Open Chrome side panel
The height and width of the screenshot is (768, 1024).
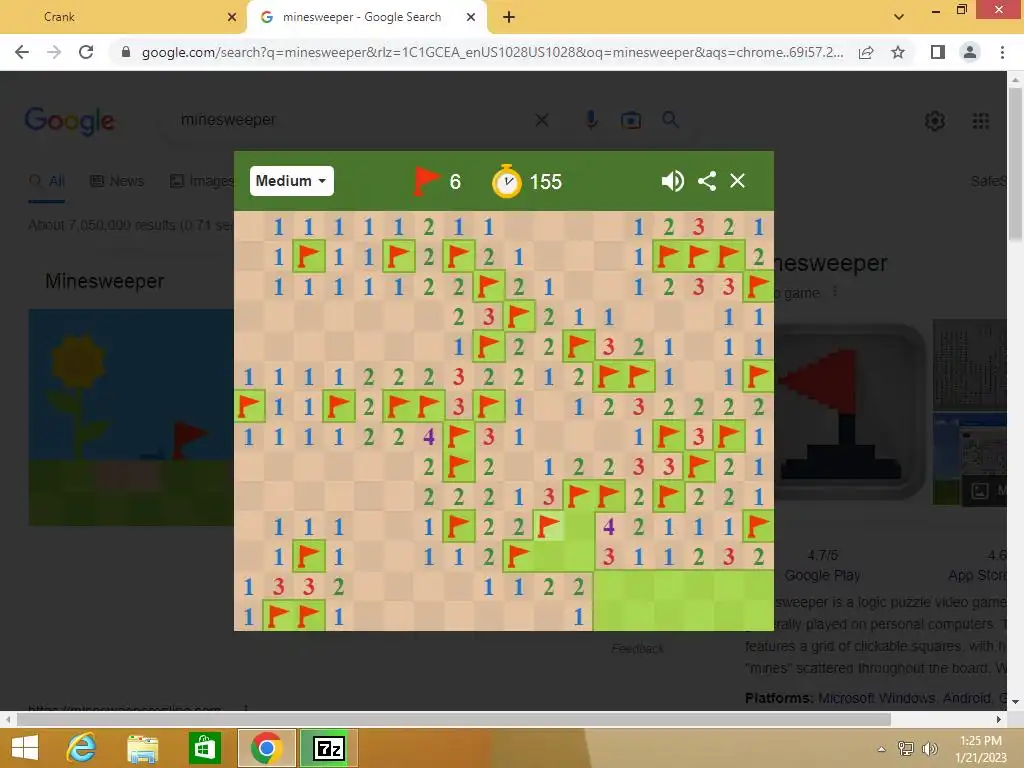coord(938,52)
